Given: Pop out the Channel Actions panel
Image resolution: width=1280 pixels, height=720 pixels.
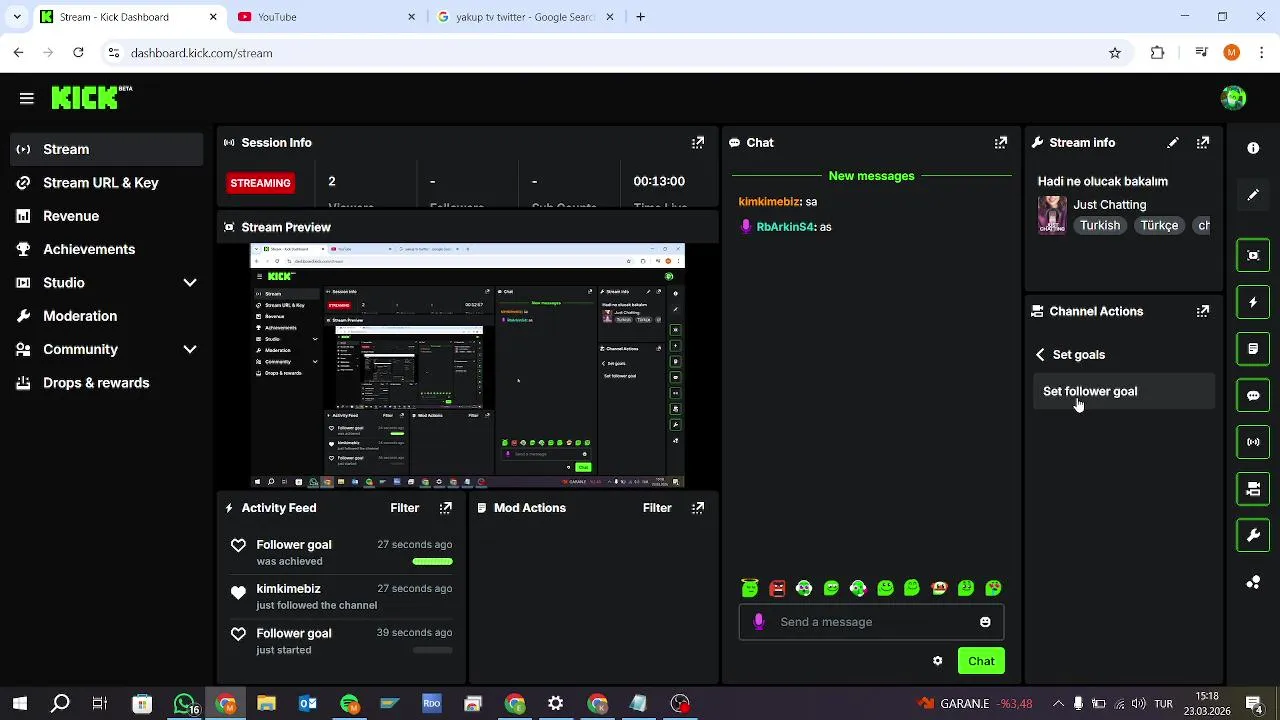Looking at the screenshot, I should (1203, 311).
